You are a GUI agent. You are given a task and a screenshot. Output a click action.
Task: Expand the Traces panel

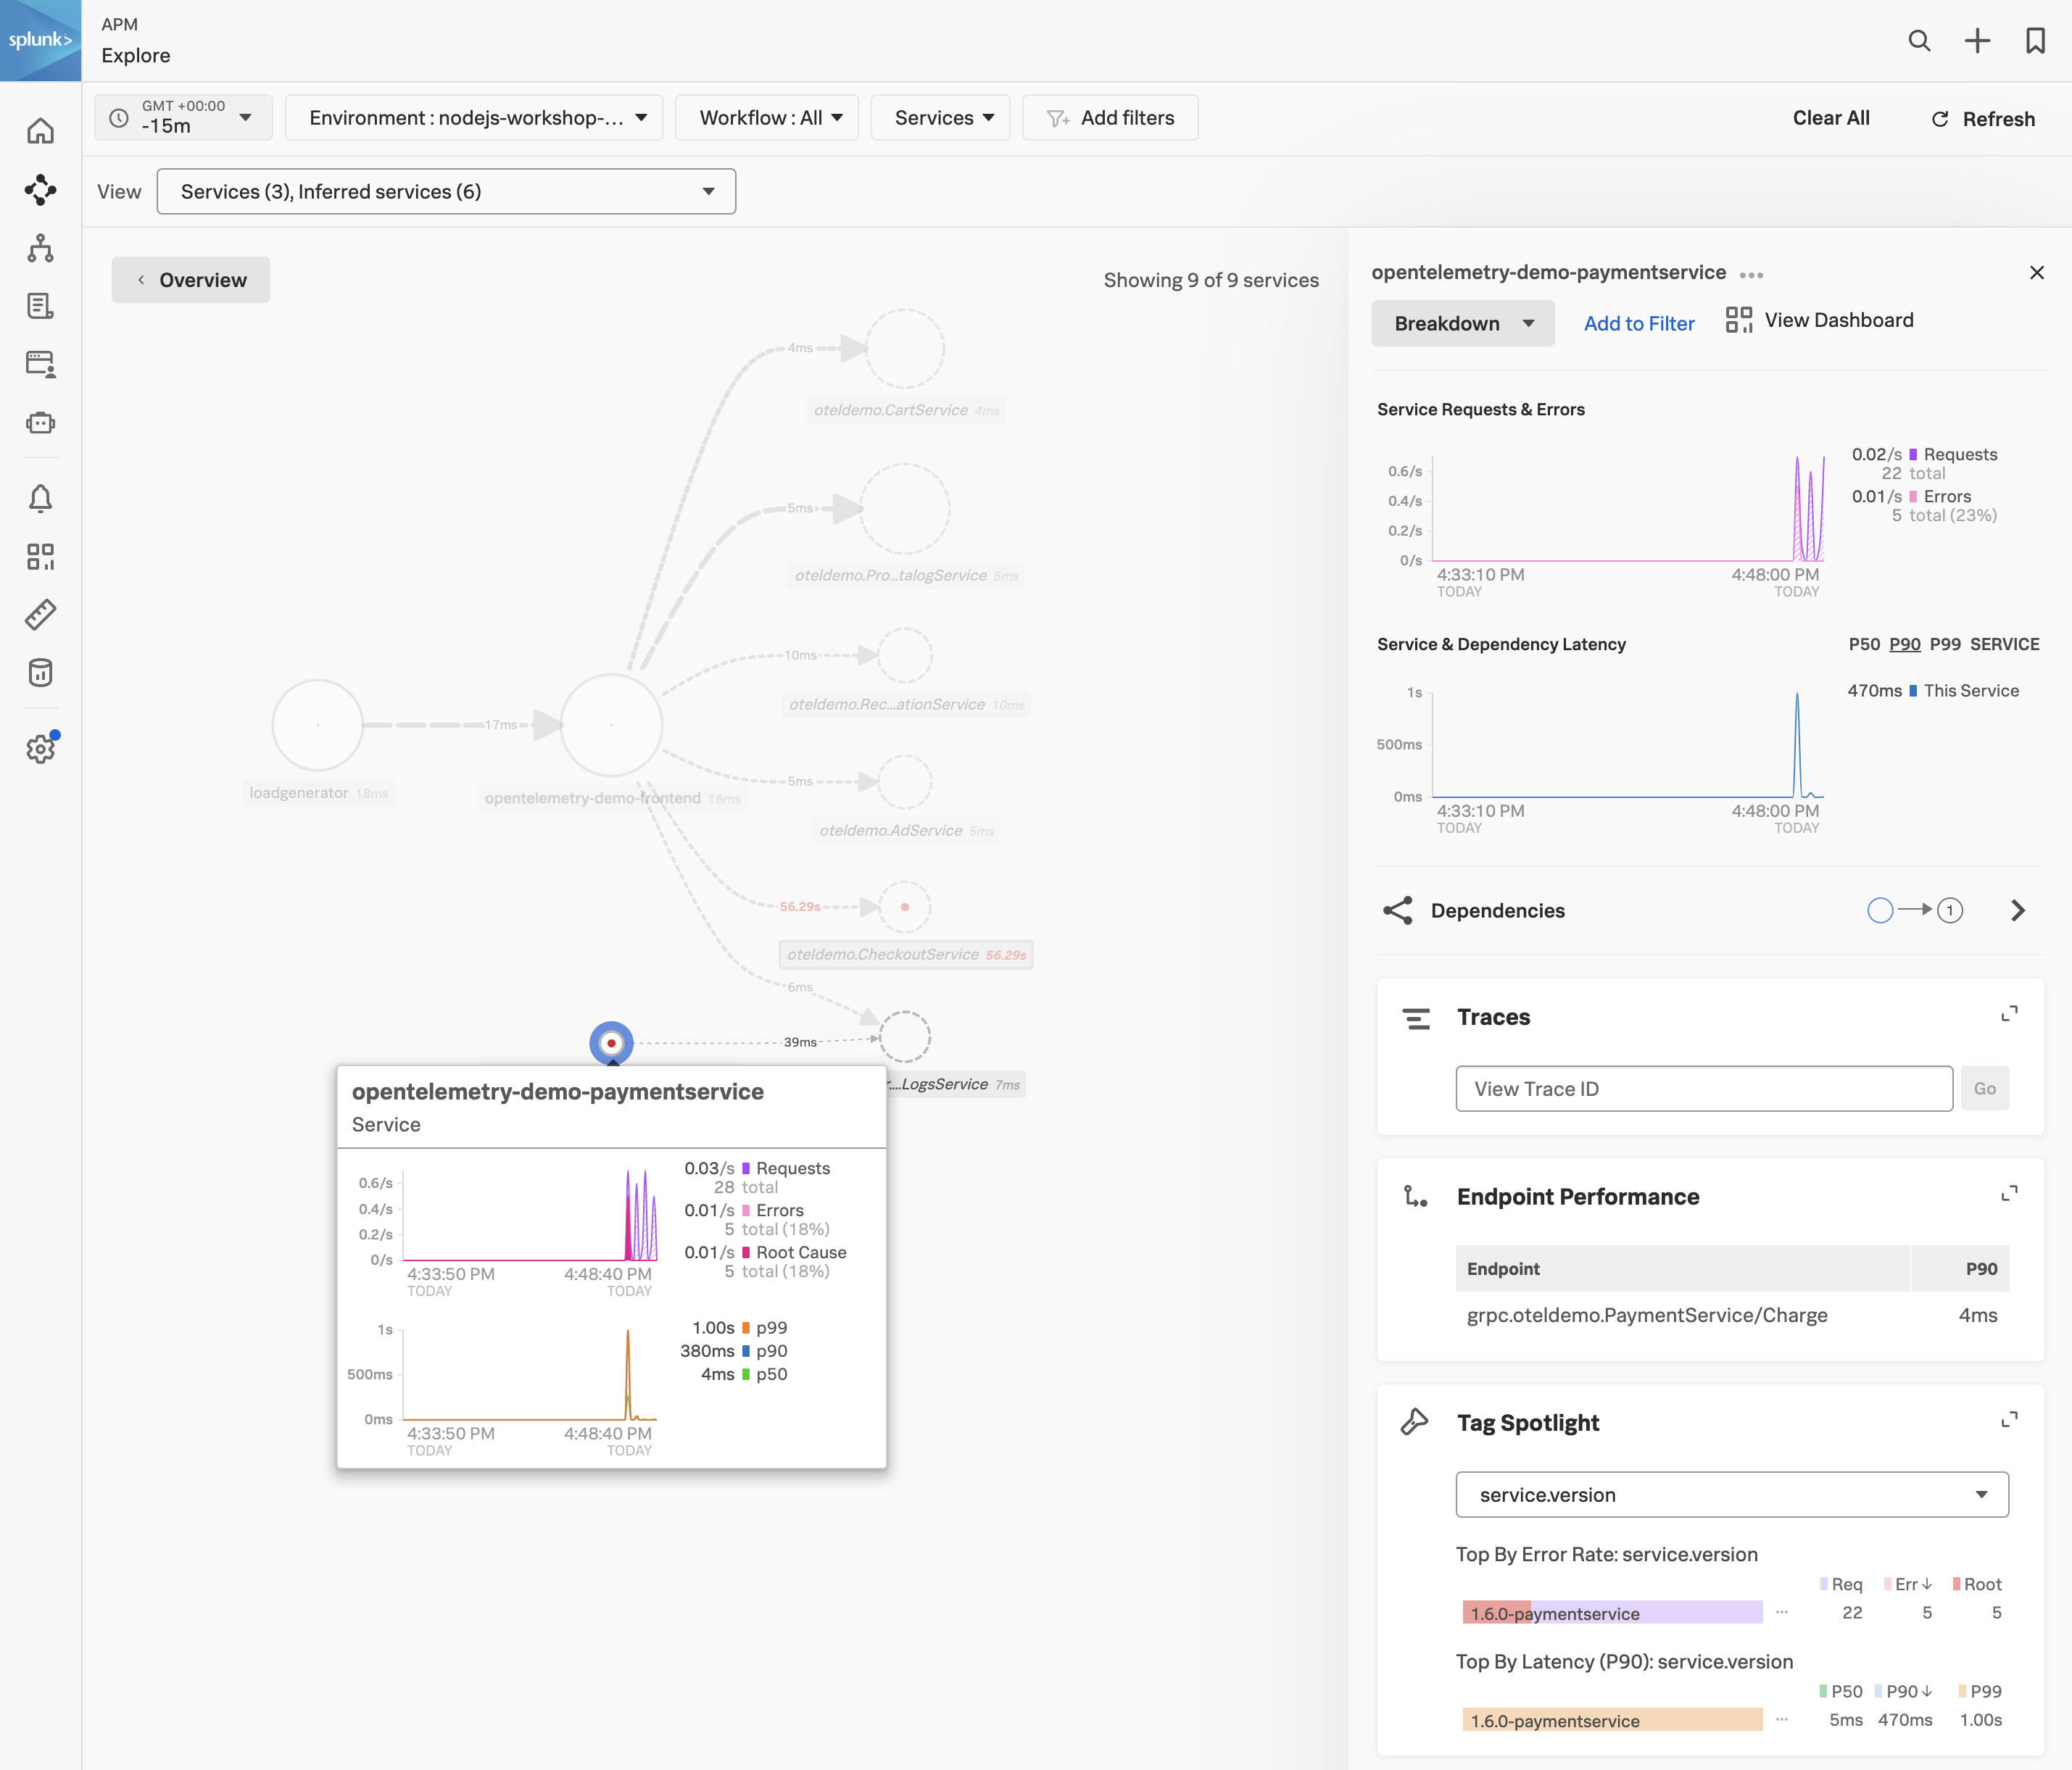point(2009,1015)
